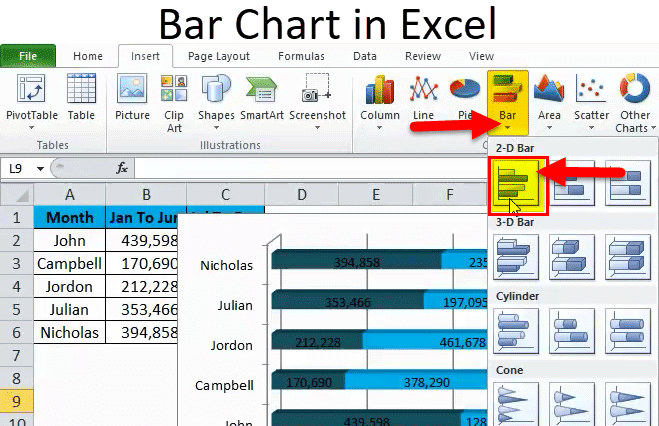Viewport: 659px width, 426px height.
Task: Open the Shapes gallery
Action: pos(216,101)
